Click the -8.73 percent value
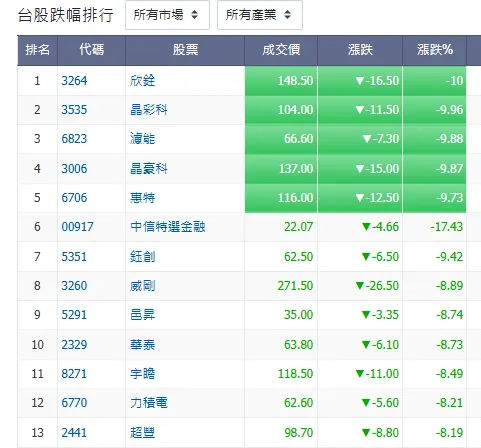481x448 pixels. (450, 345)
